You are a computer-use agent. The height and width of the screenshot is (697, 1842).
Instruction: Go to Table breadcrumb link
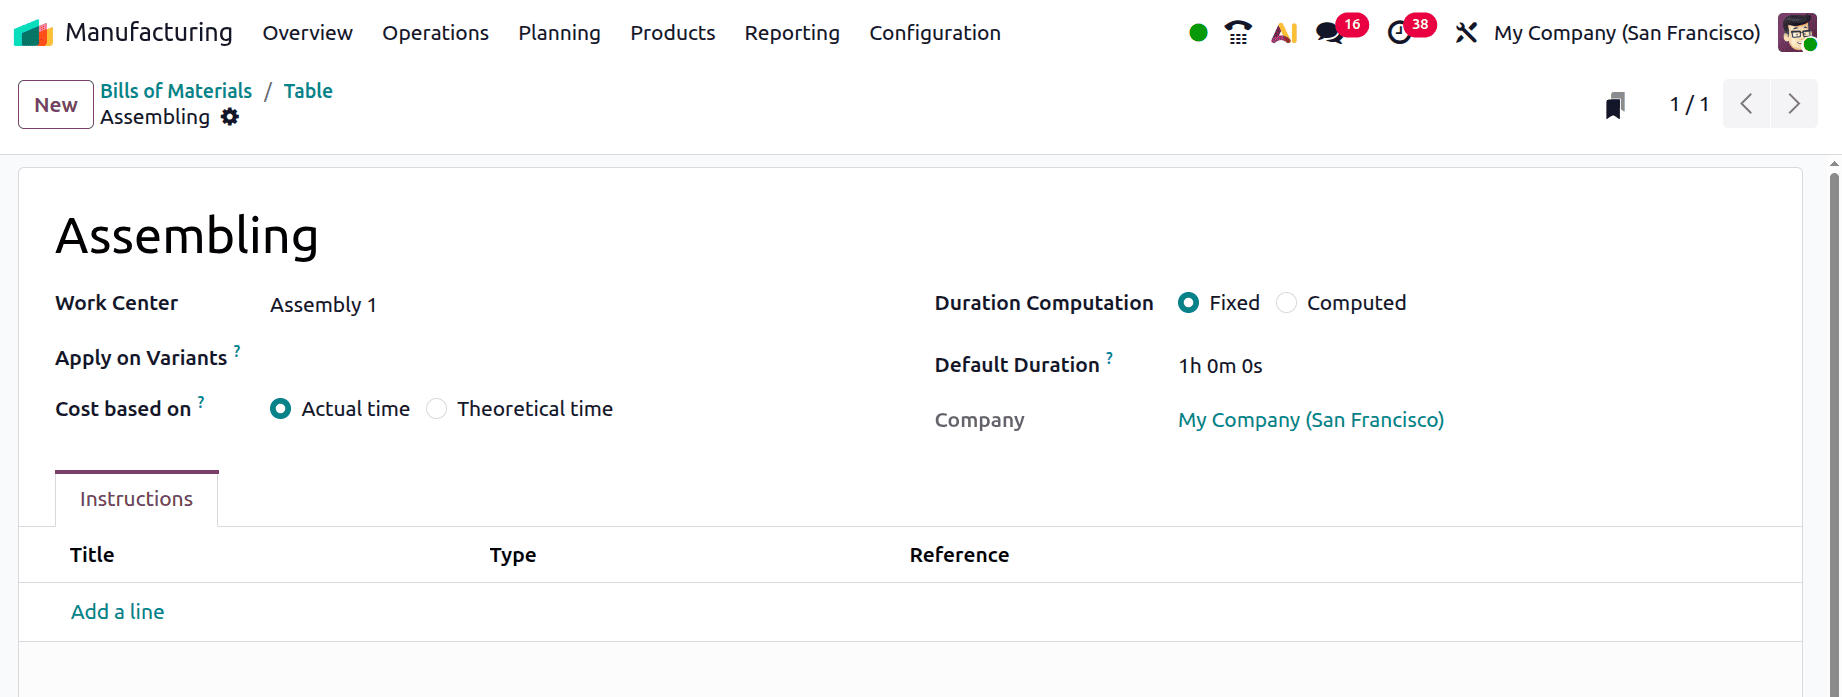click(308, 91)
